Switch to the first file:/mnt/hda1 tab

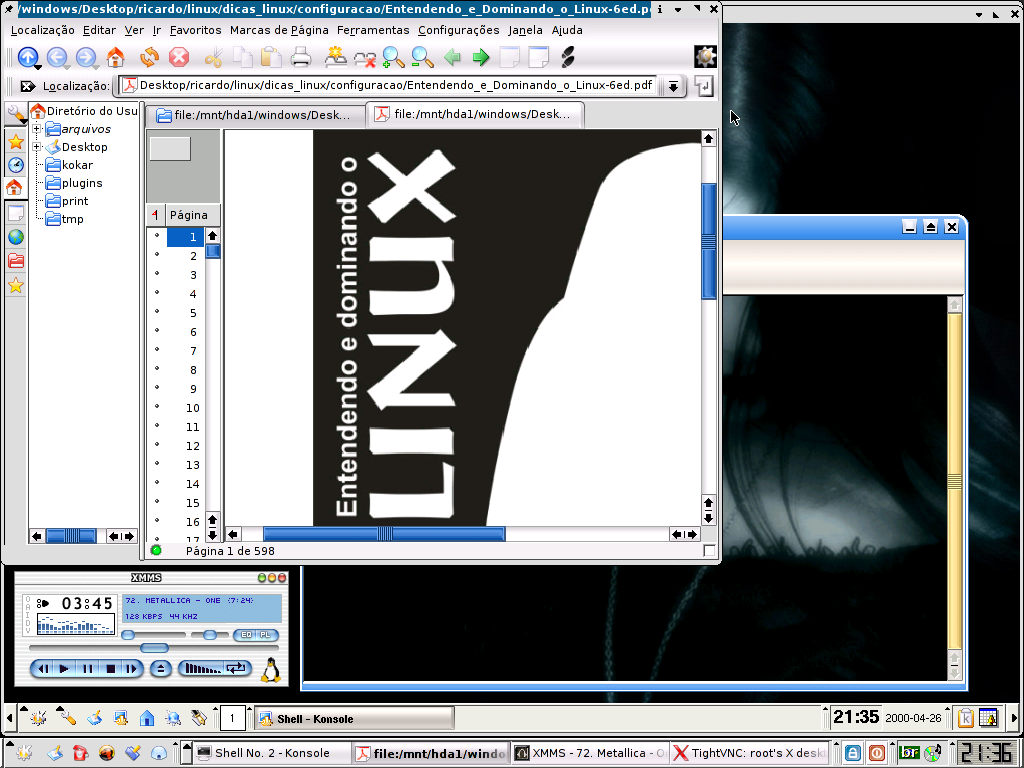pyautogui.click(x=255, y=115)
